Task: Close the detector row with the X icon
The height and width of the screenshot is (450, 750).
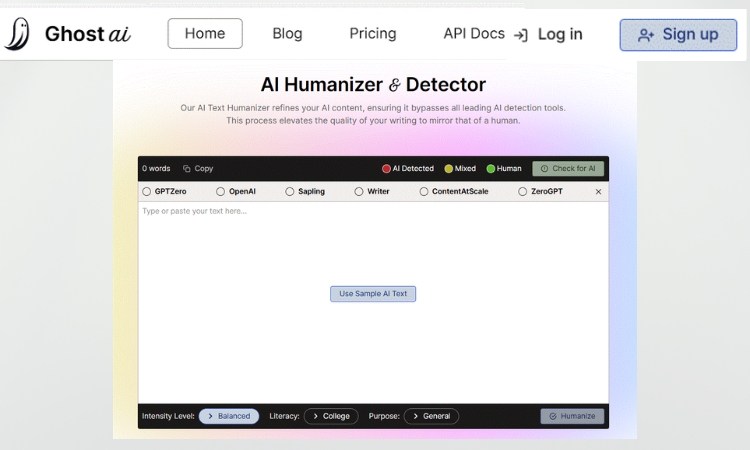Action: (x=598, y=191)
